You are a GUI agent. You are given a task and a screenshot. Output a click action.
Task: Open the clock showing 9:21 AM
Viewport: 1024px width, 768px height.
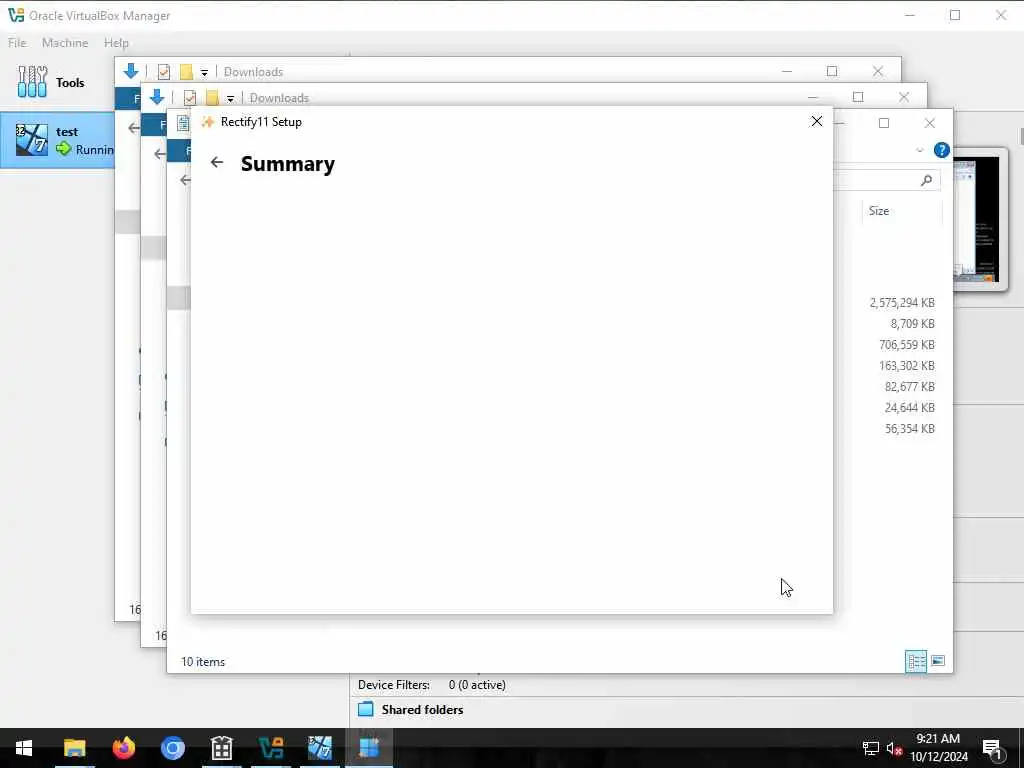(938, 748)
